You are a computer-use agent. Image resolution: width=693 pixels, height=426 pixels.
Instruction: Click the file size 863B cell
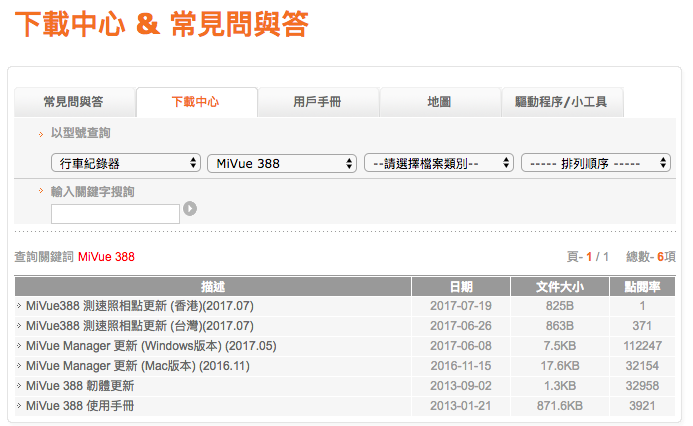(560, 326)
